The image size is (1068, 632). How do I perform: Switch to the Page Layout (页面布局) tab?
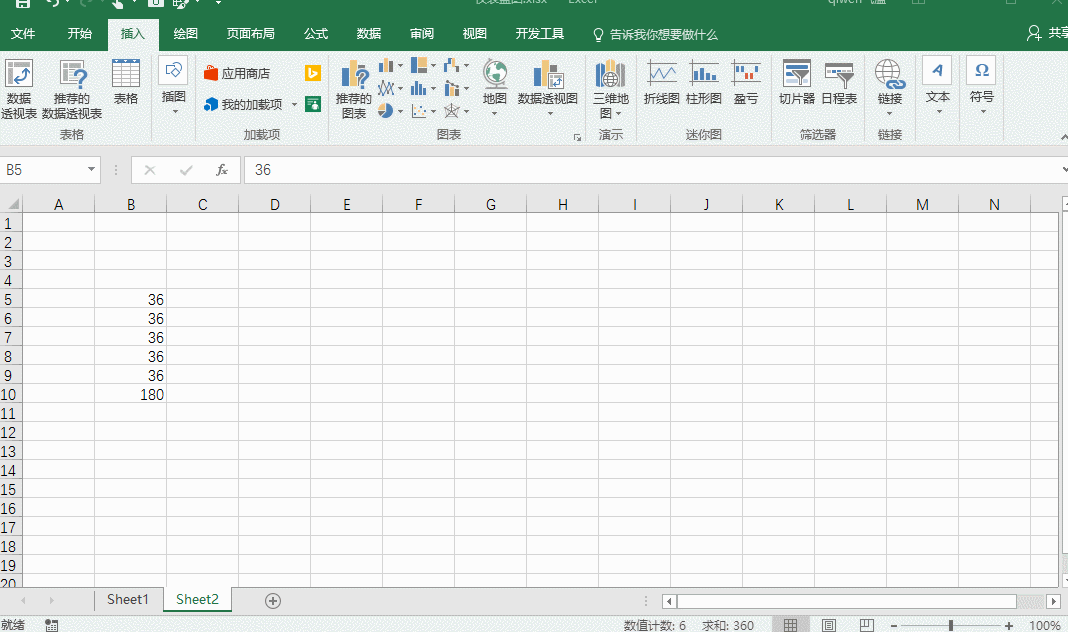pyautogui.click(x=251, y=34)
